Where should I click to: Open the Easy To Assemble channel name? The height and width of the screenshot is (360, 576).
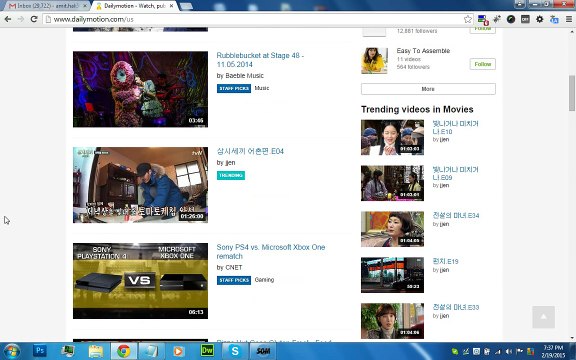pyautogui.click(x=423, y=51)
